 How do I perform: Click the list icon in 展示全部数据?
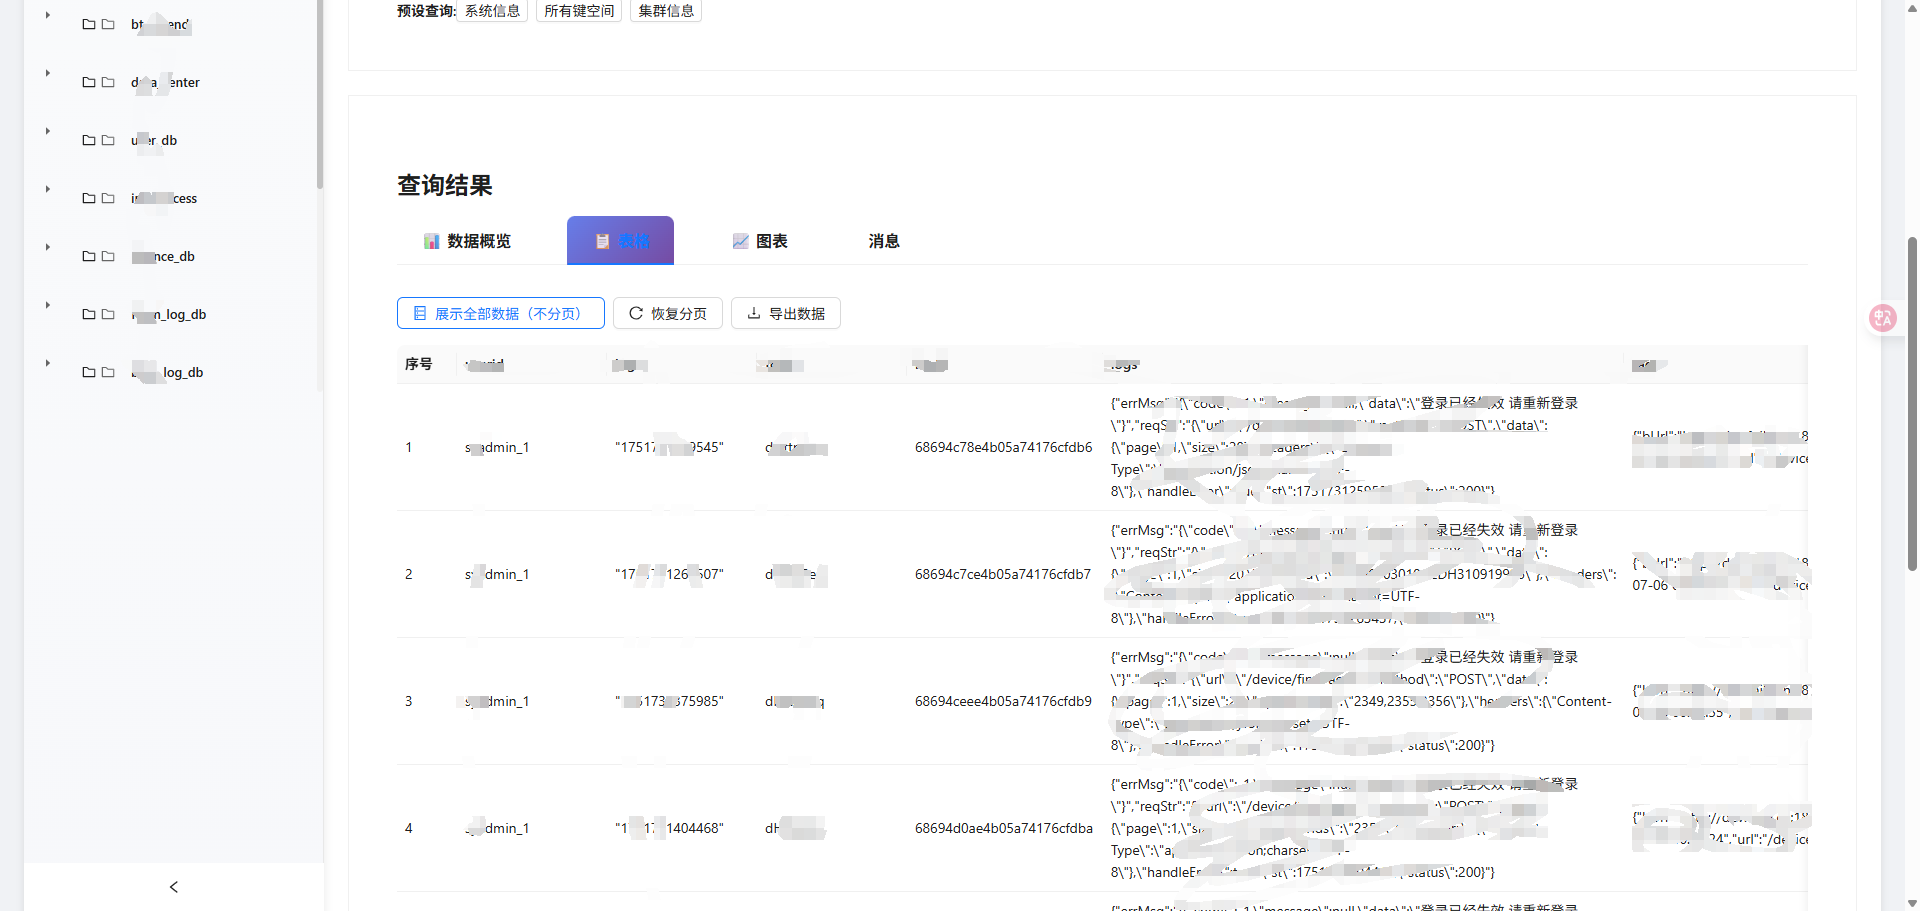(x=420, y=313)
